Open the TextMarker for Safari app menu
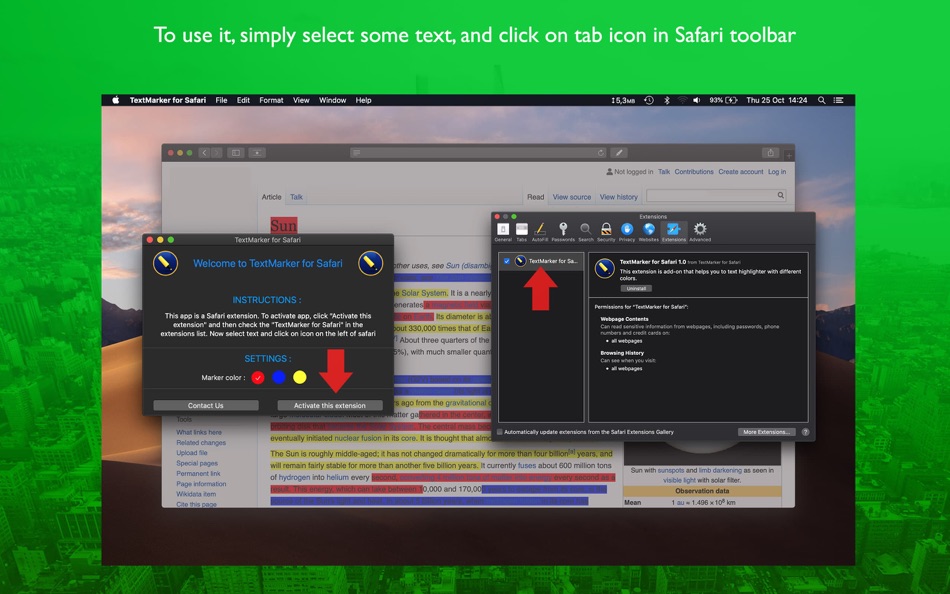This screenshot has width=950, height=594. point(168,100)
